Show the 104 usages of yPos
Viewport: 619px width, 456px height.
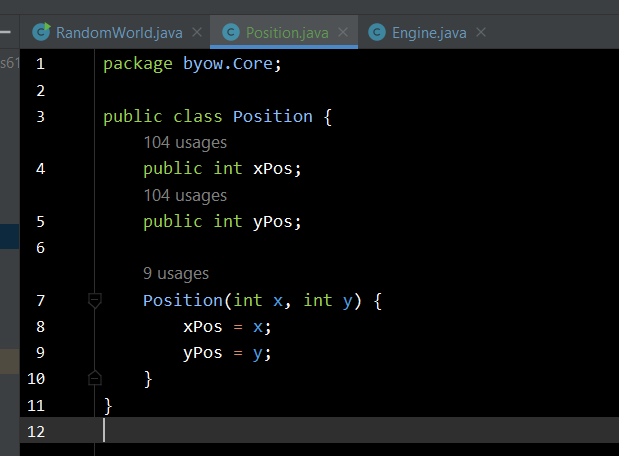coord(185,195)
